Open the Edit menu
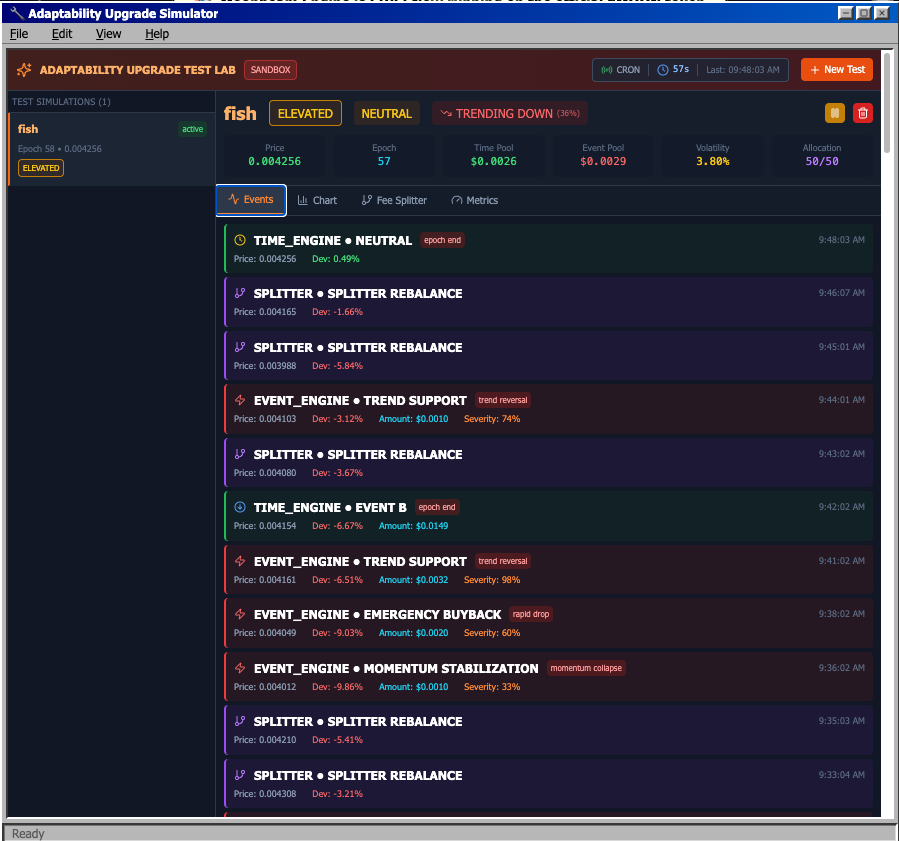This screenshot has width=899, height=841. pyautogui.click(x=62, y=34)
